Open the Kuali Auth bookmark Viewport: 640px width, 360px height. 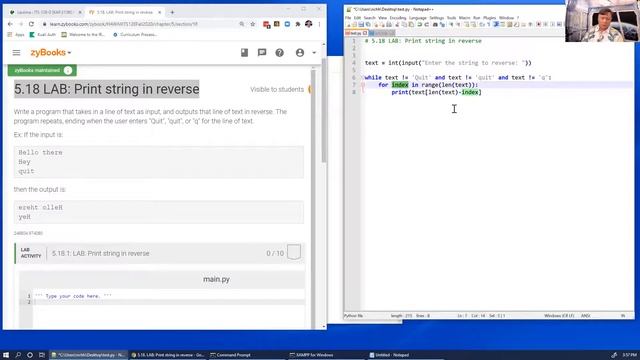pos(42,35)
